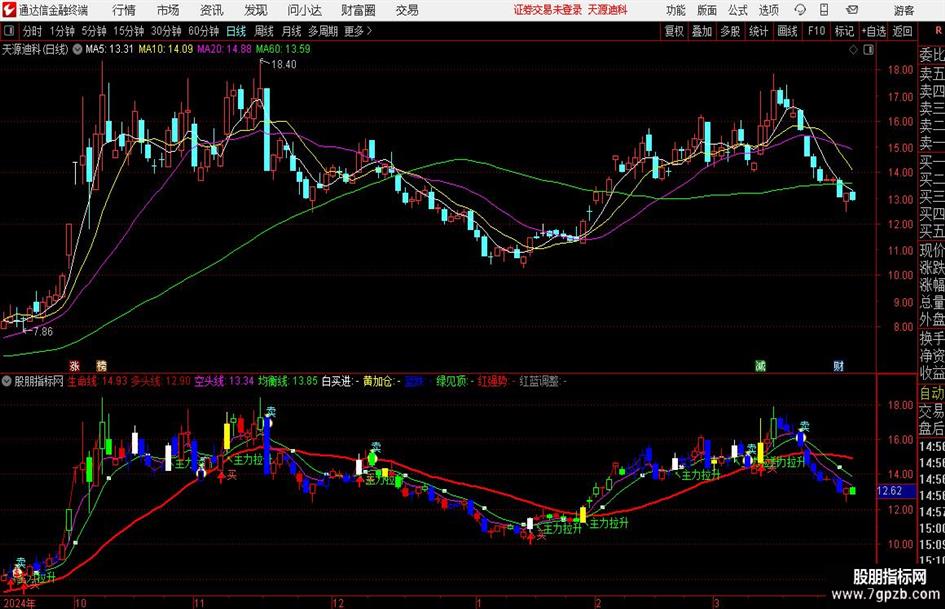
Task: Click the 游客 guest account label
Action: tap(904, 10)
